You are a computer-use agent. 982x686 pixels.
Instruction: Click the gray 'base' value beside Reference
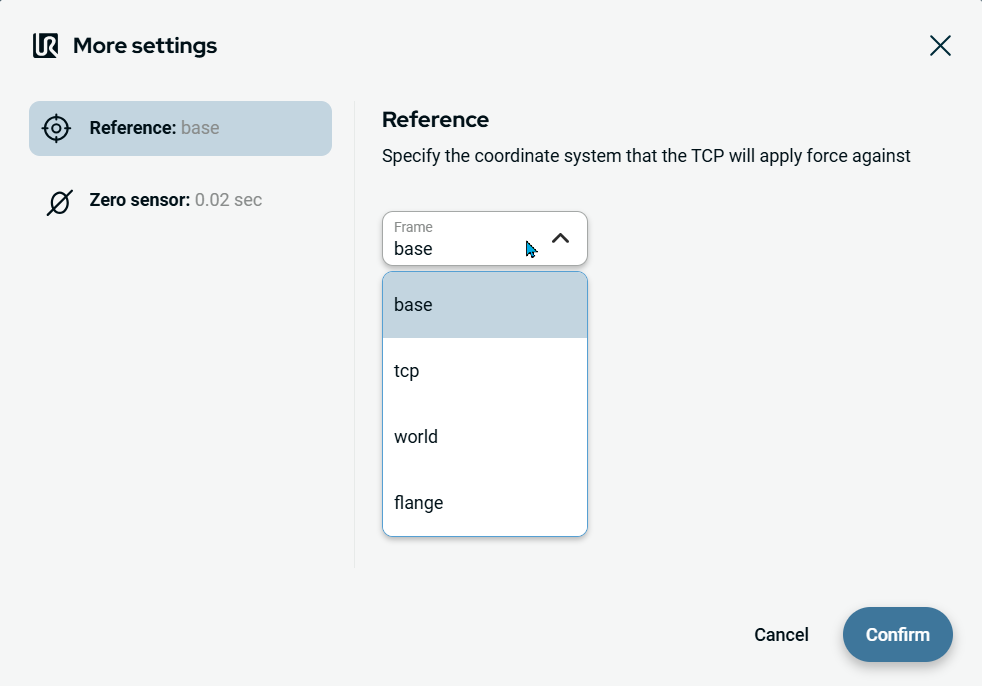pos(200,128)
